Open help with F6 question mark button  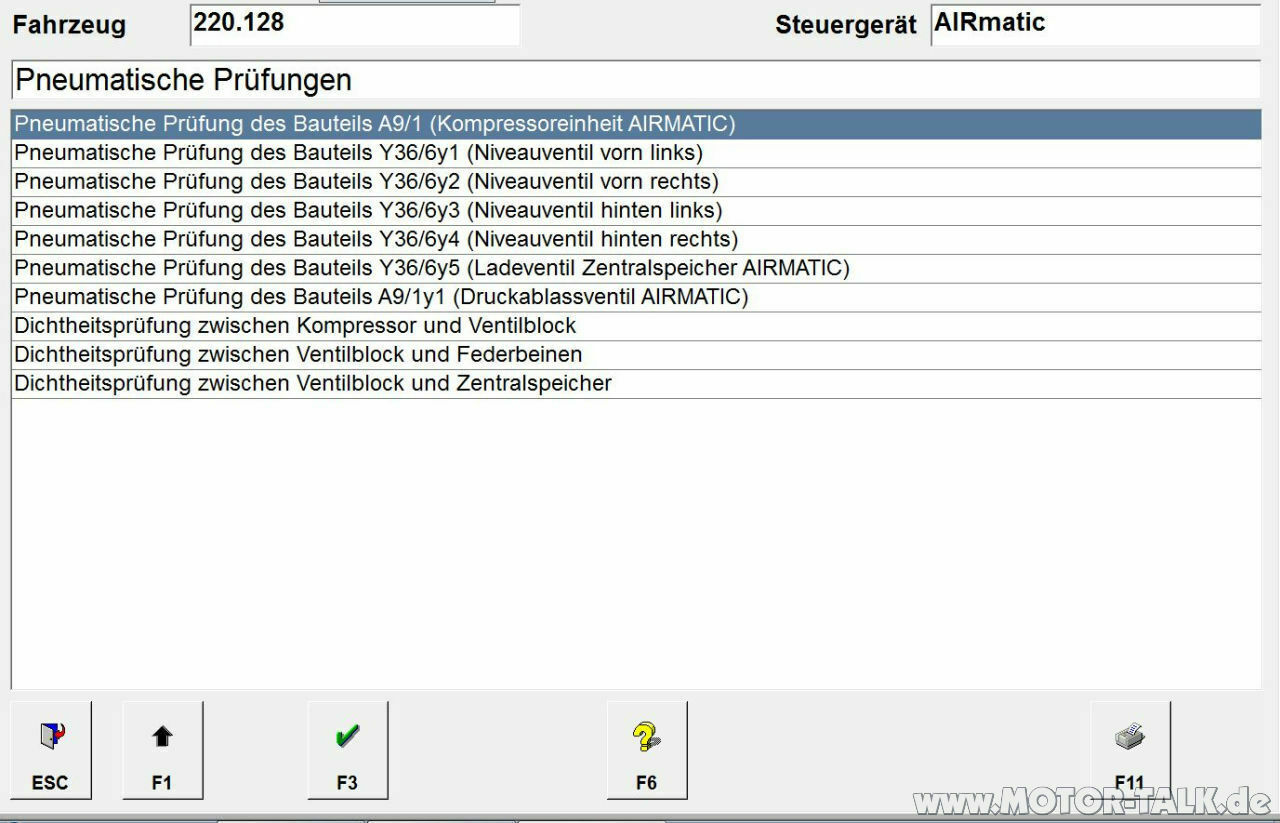pyautogui.click(x=647, y=750)
